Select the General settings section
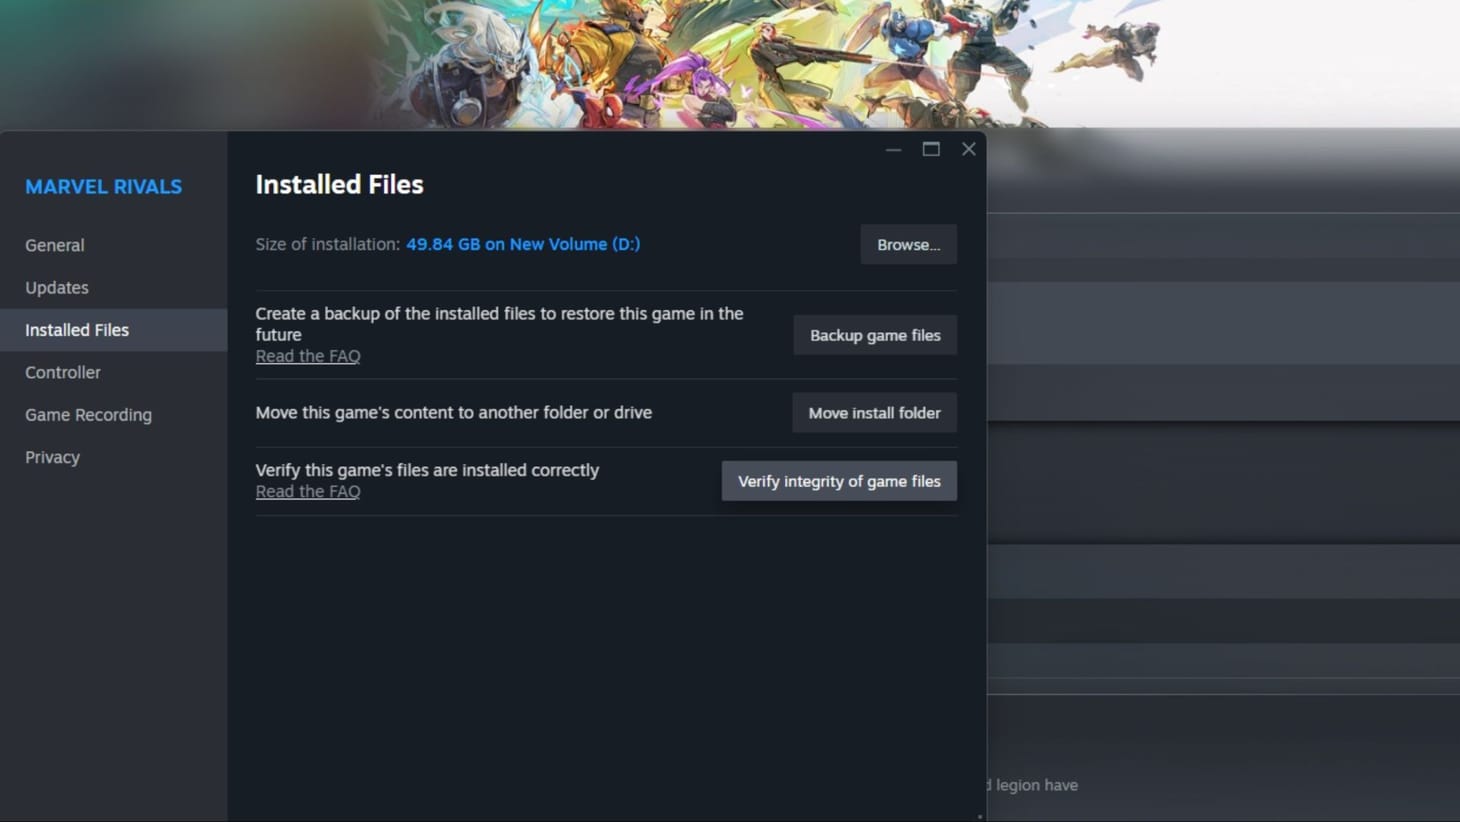Image resolution: width=1460 pixels, height=822 pixels. (x=54, y=245)
